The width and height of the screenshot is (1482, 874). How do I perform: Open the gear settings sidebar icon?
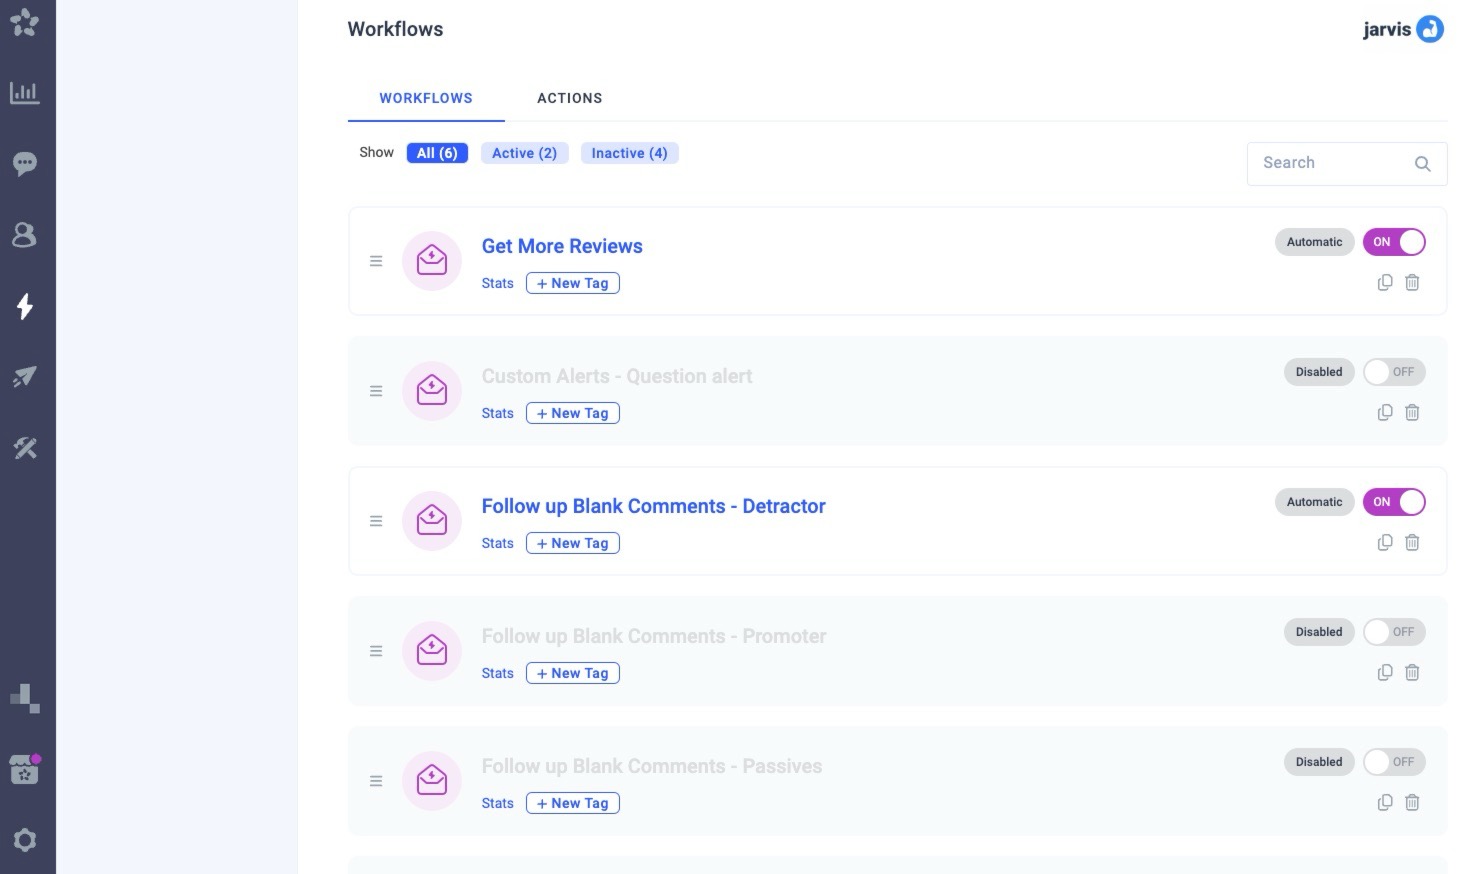tap(25, 840)
